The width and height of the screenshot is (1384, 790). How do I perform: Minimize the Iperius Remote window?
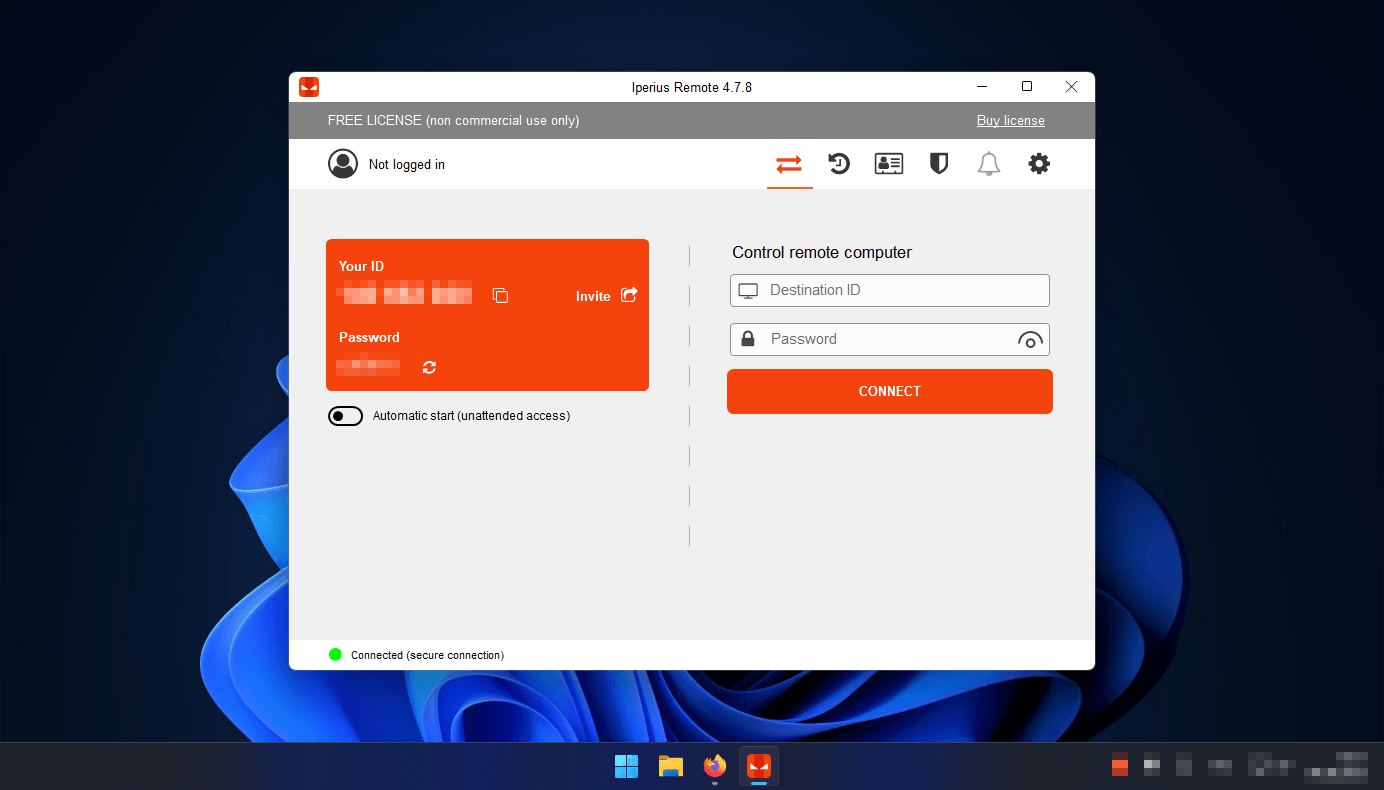pyautogui.click(x=982, y=87)
